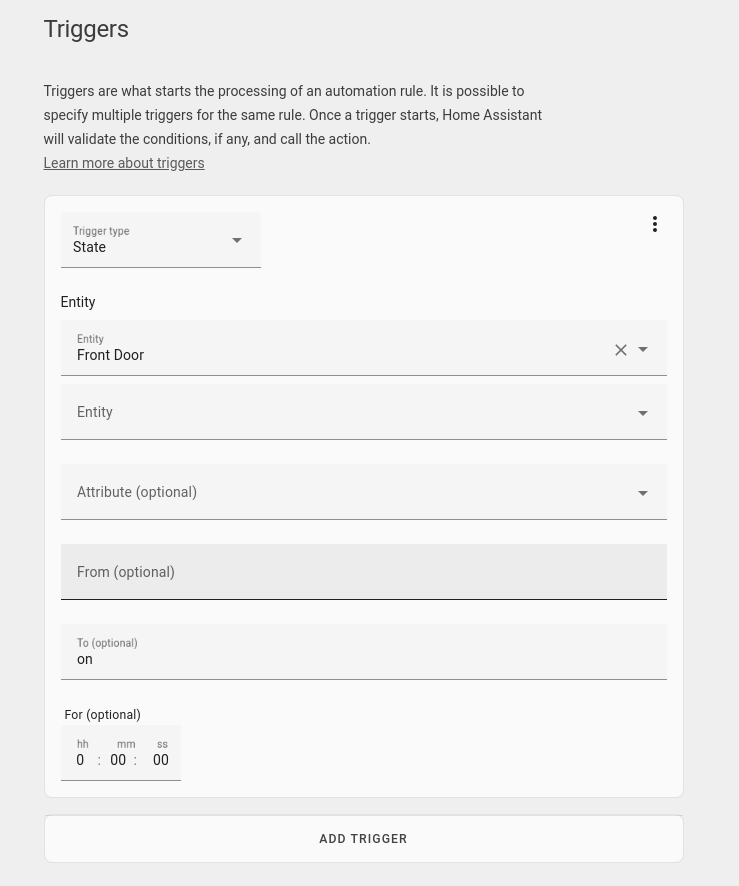Click the Front Door entity text

point(110,355)
